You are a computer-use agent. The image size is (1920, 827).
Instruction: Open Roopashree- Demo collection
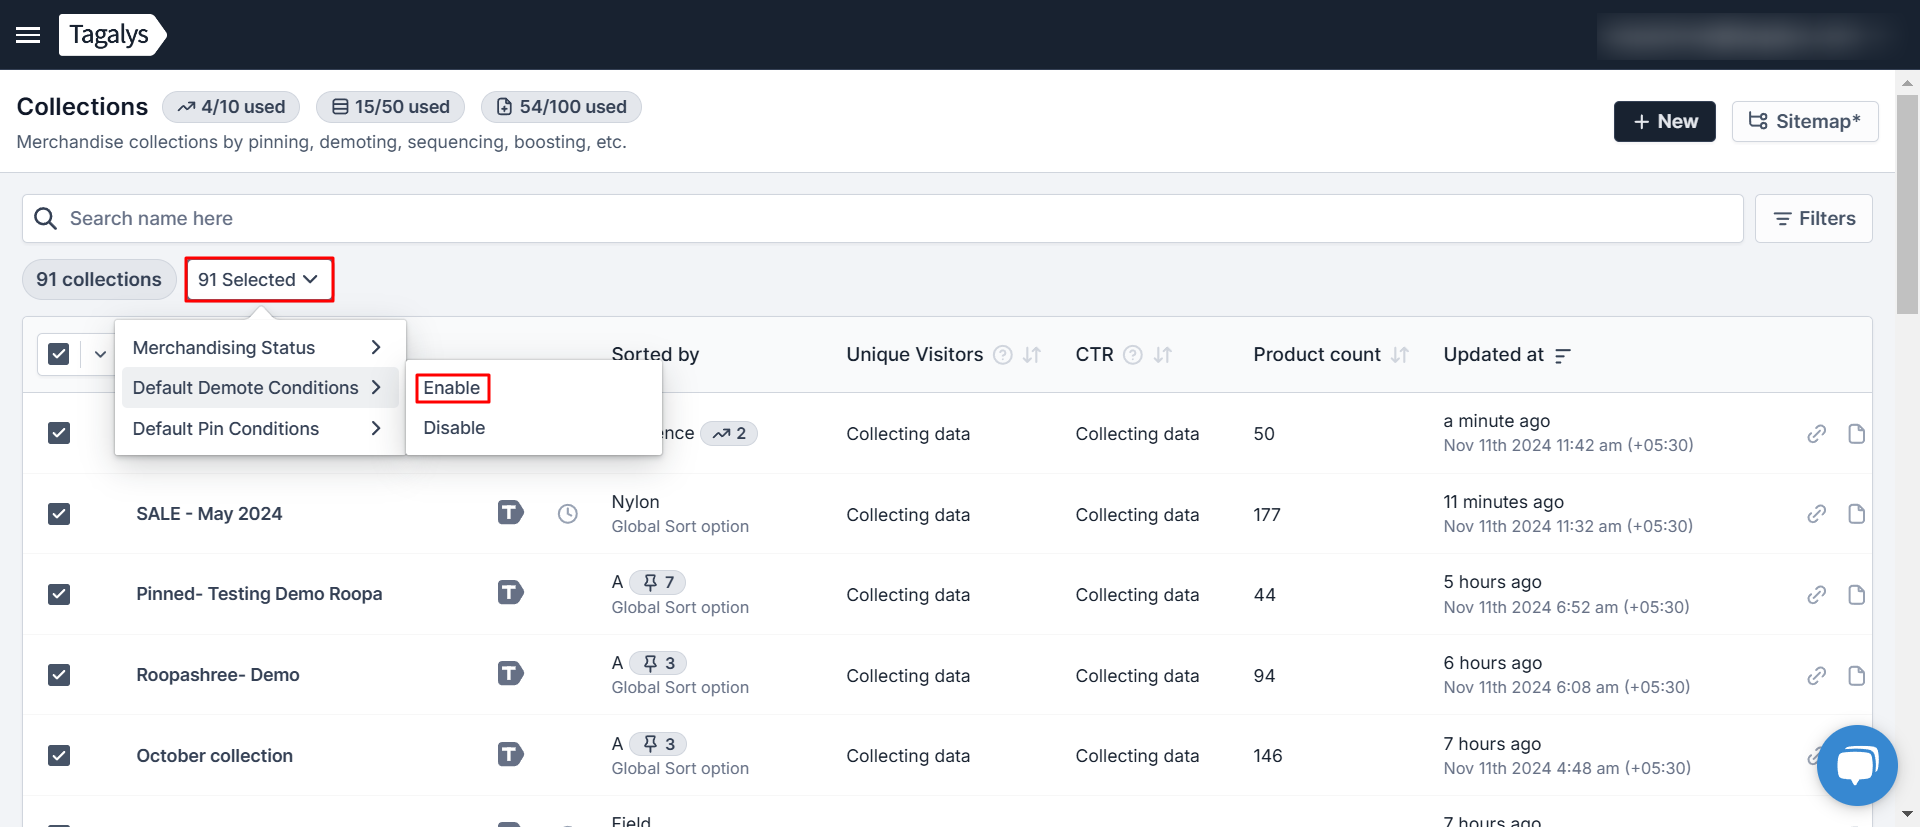tap(218, 675)
